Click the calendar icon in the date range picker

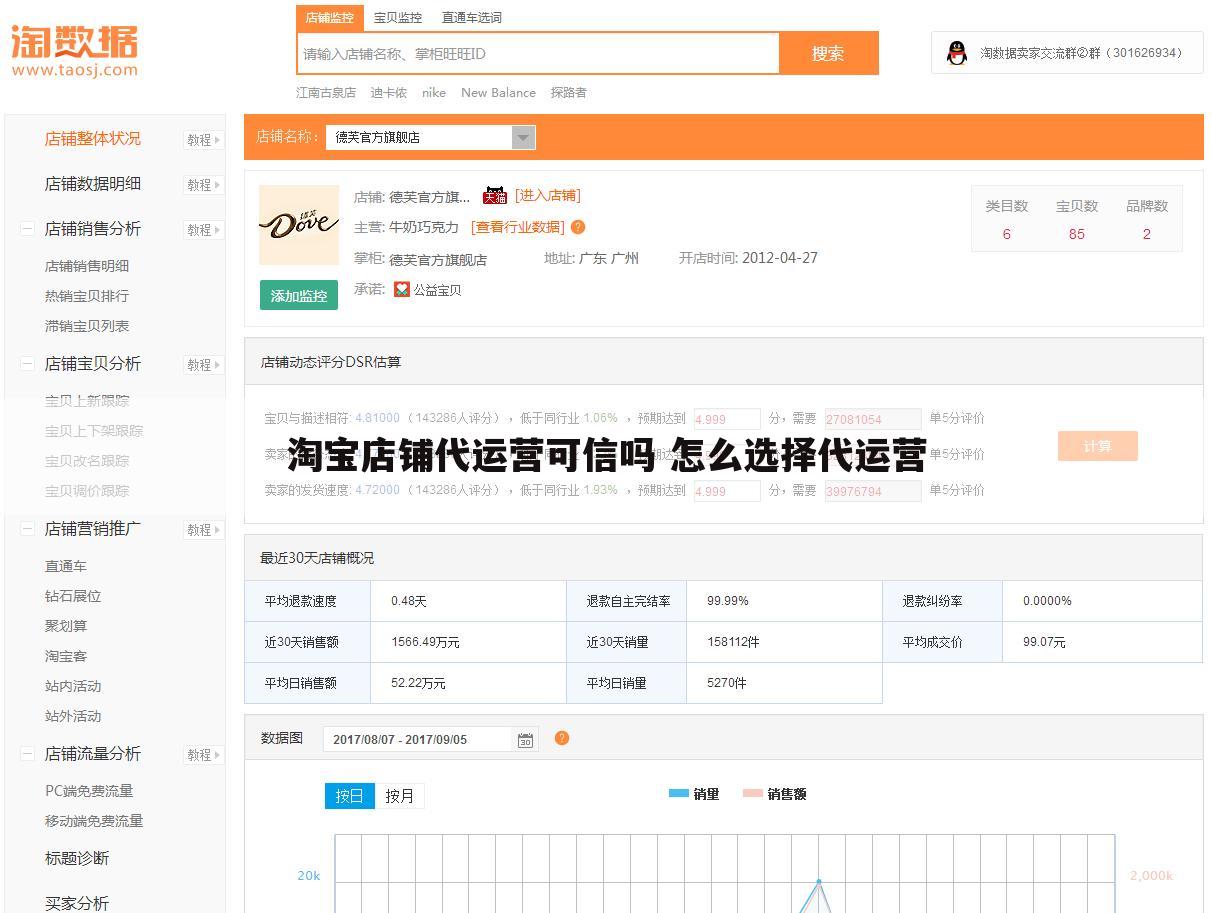[525, 739]
